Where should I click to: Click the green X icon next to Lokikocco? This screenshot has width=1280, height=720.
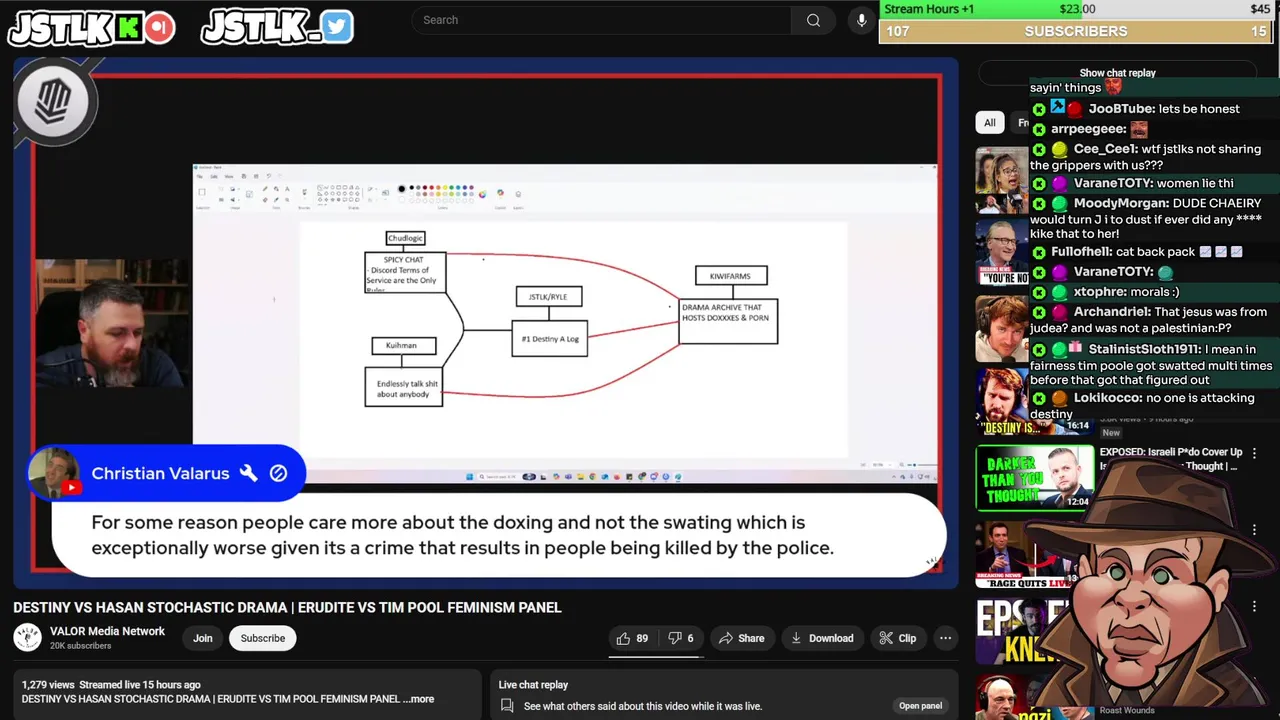(x=1039, y=398)
